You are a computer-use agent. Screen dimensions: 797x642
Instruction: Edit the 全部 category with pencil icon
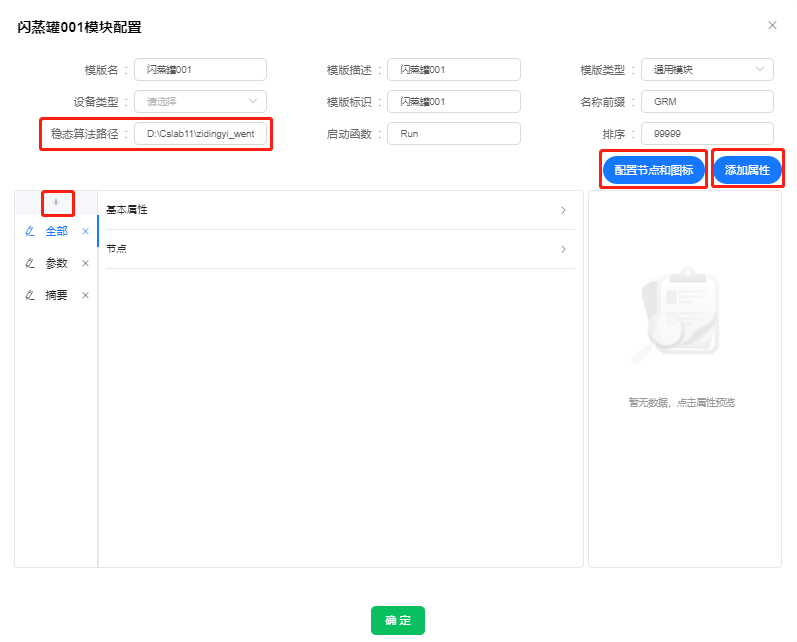(30, 231)
